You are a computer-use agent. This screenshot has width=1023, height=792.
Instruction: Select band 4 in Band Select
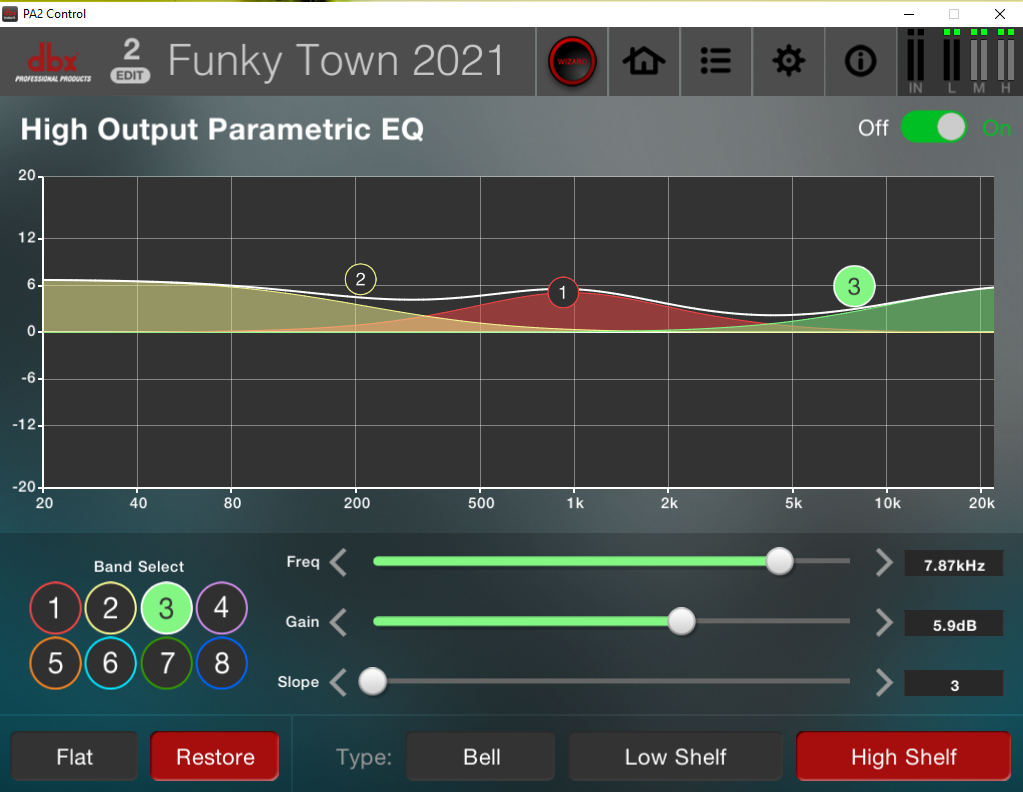[221, 608]
